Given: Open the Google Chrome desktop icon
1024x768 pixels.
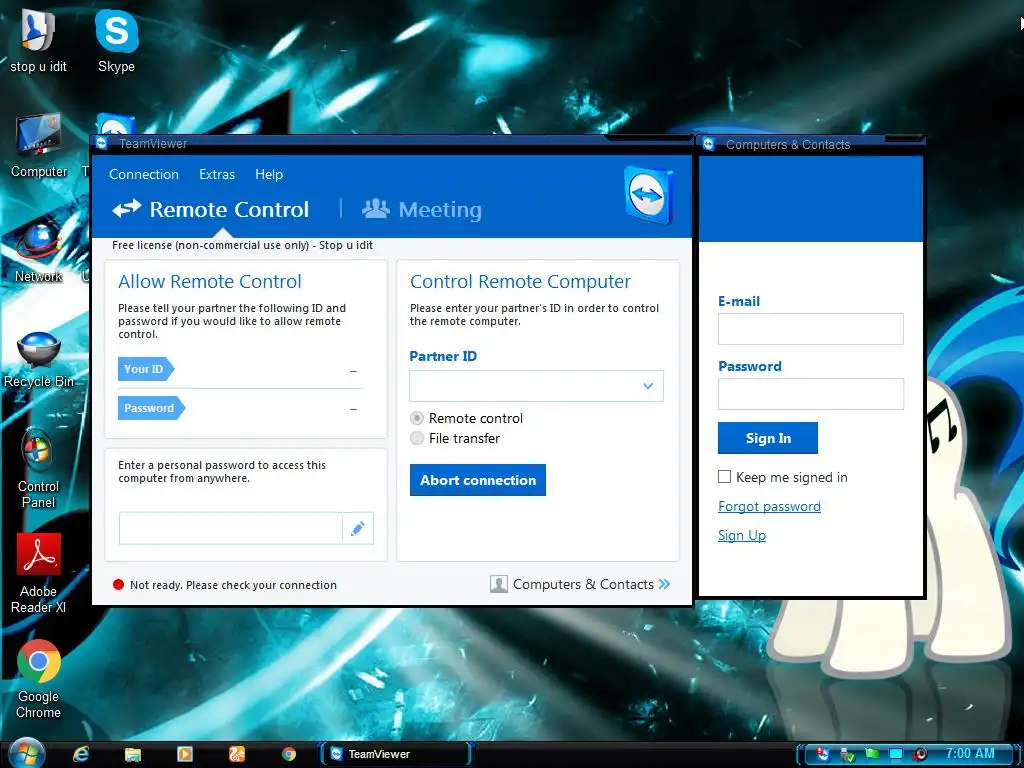Looking at the screenshot, I should pyautogui.click(x=39, y=679).
